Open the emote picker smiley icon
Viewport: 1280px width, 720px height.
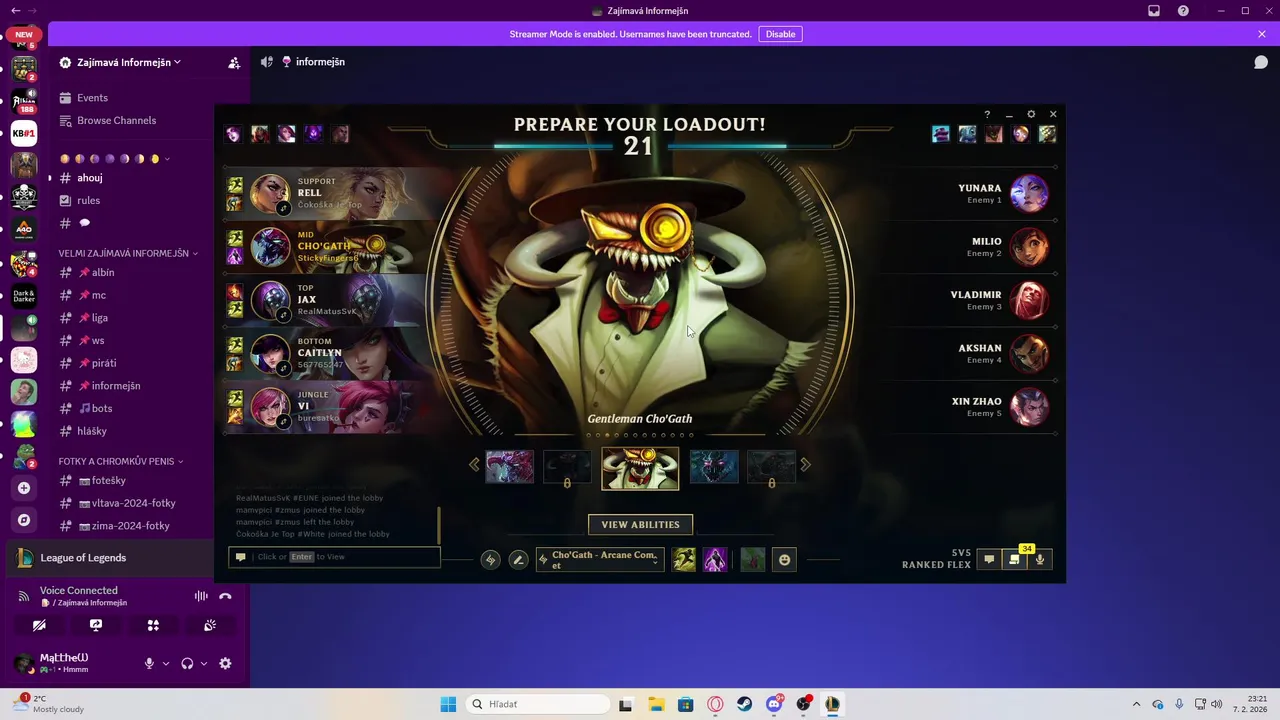point(785,560)
